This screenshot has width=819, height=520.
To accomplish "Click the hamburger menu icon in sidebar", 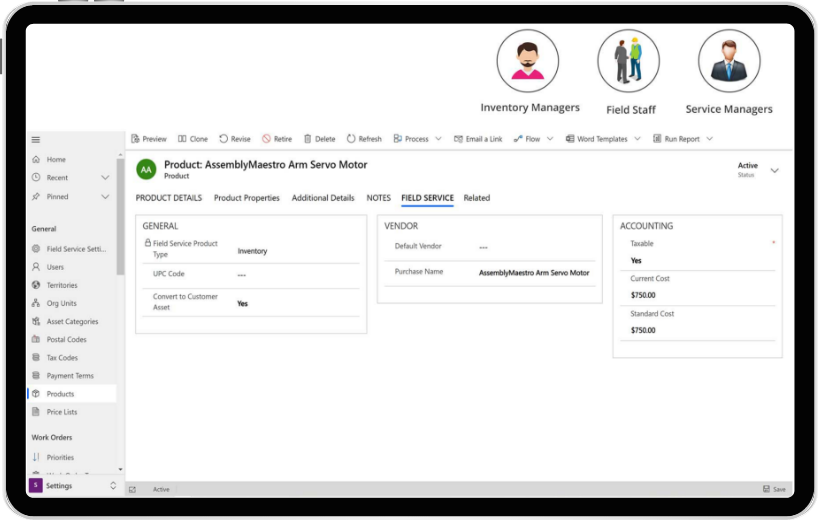I will pos(36,140).
